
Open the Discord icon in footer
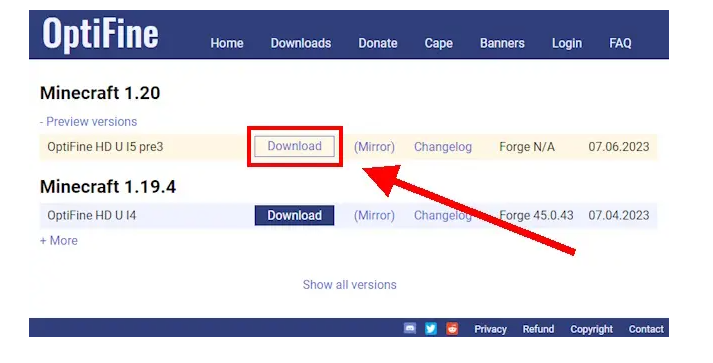tap(410, 328)
